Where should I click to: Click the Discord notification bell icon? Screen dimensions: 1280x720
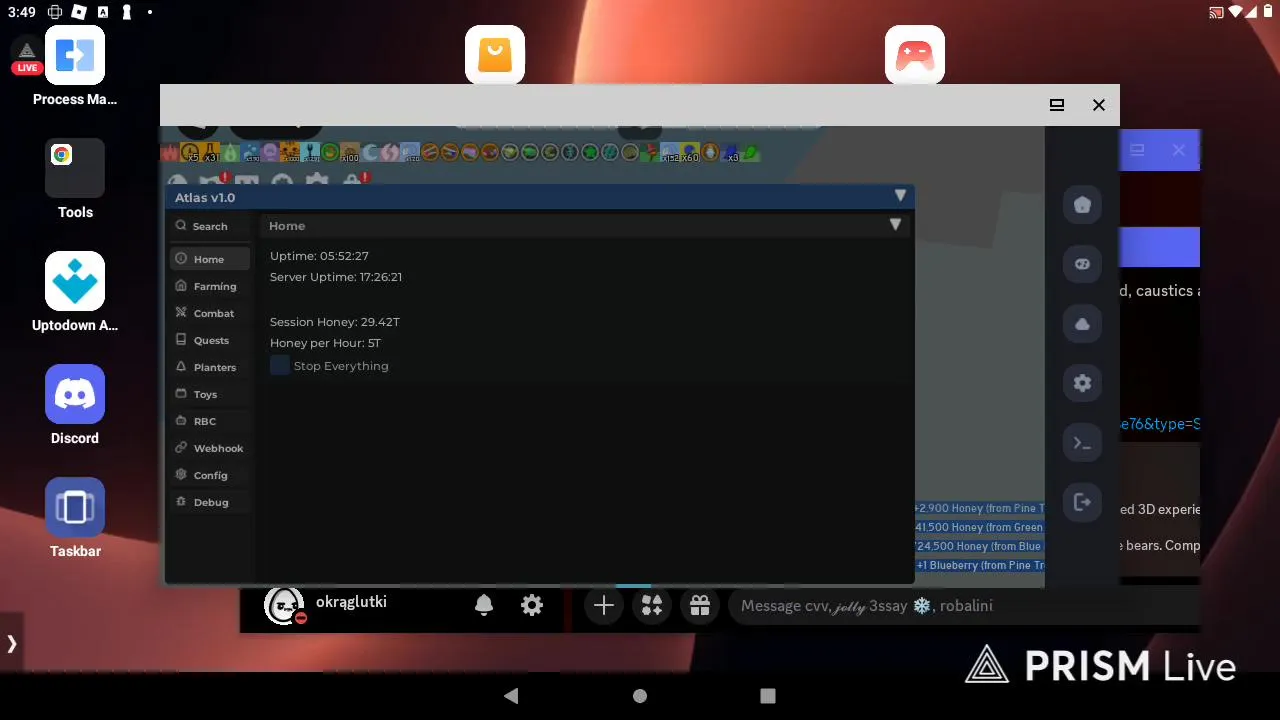pyautogui.click(x=484, y=605)
